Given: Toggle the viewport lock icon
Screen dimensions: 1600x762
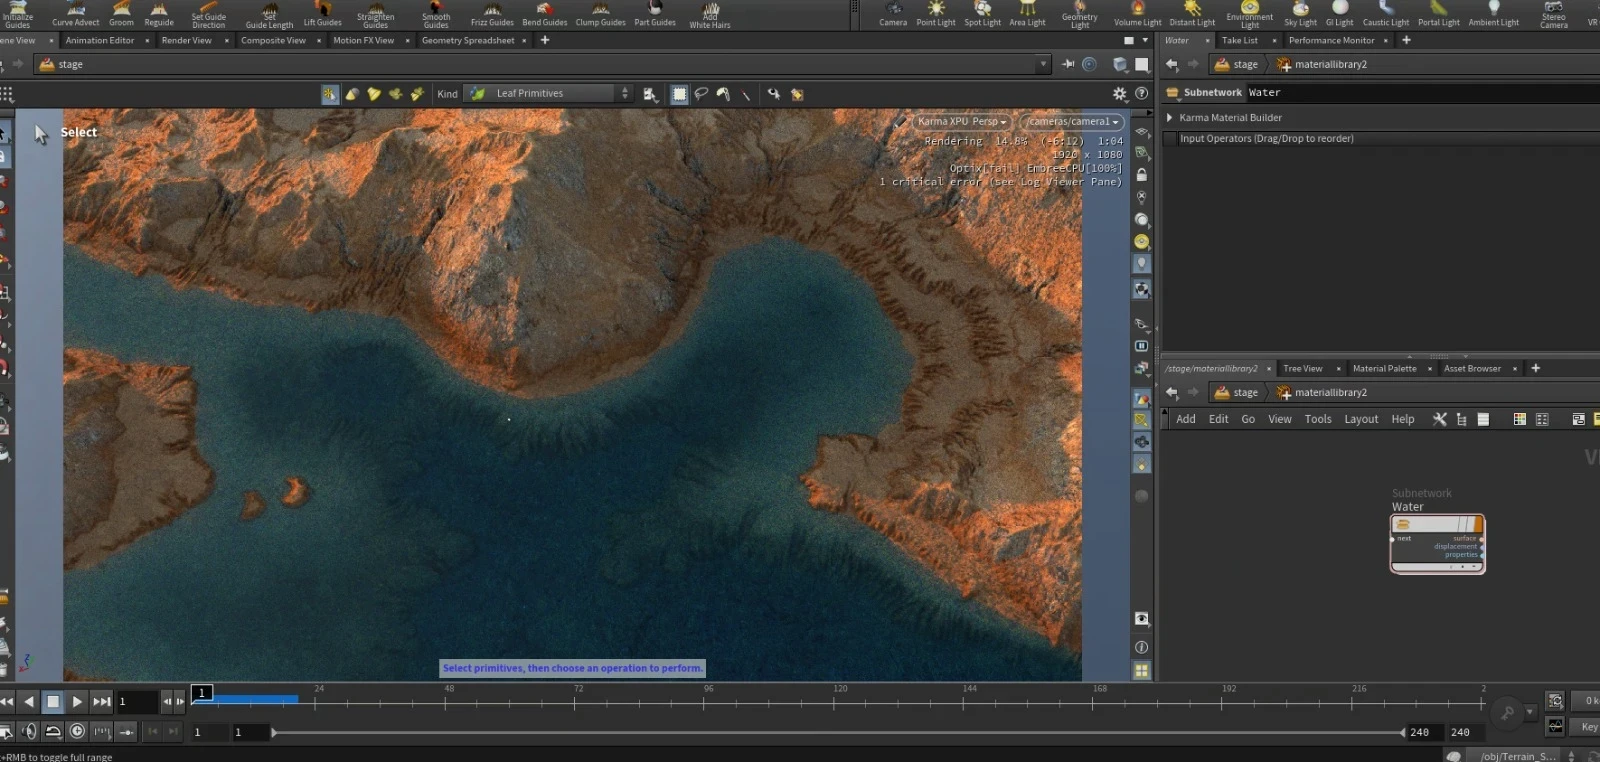Looking at the screenshot, I should click(x=1141, y=175).
